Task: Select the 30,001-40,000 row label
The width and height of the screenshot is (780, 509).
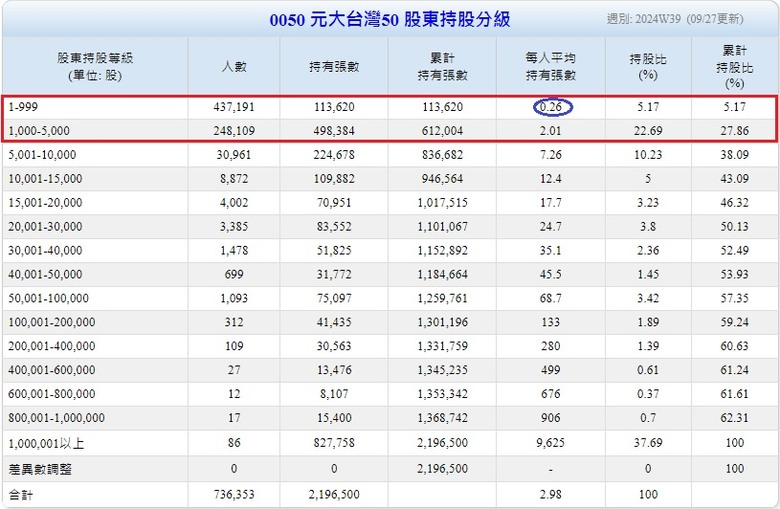Action: point(45,250)
